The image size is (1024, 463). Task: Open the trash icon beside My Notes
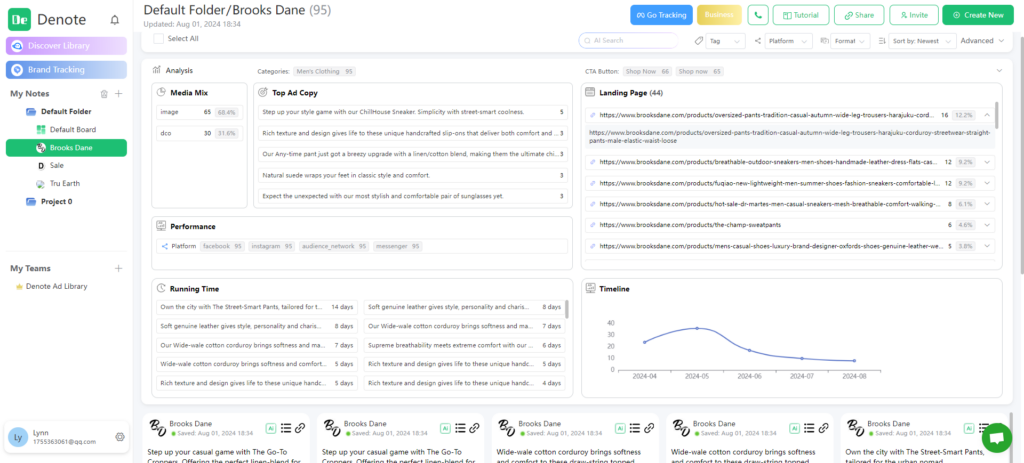104,94
